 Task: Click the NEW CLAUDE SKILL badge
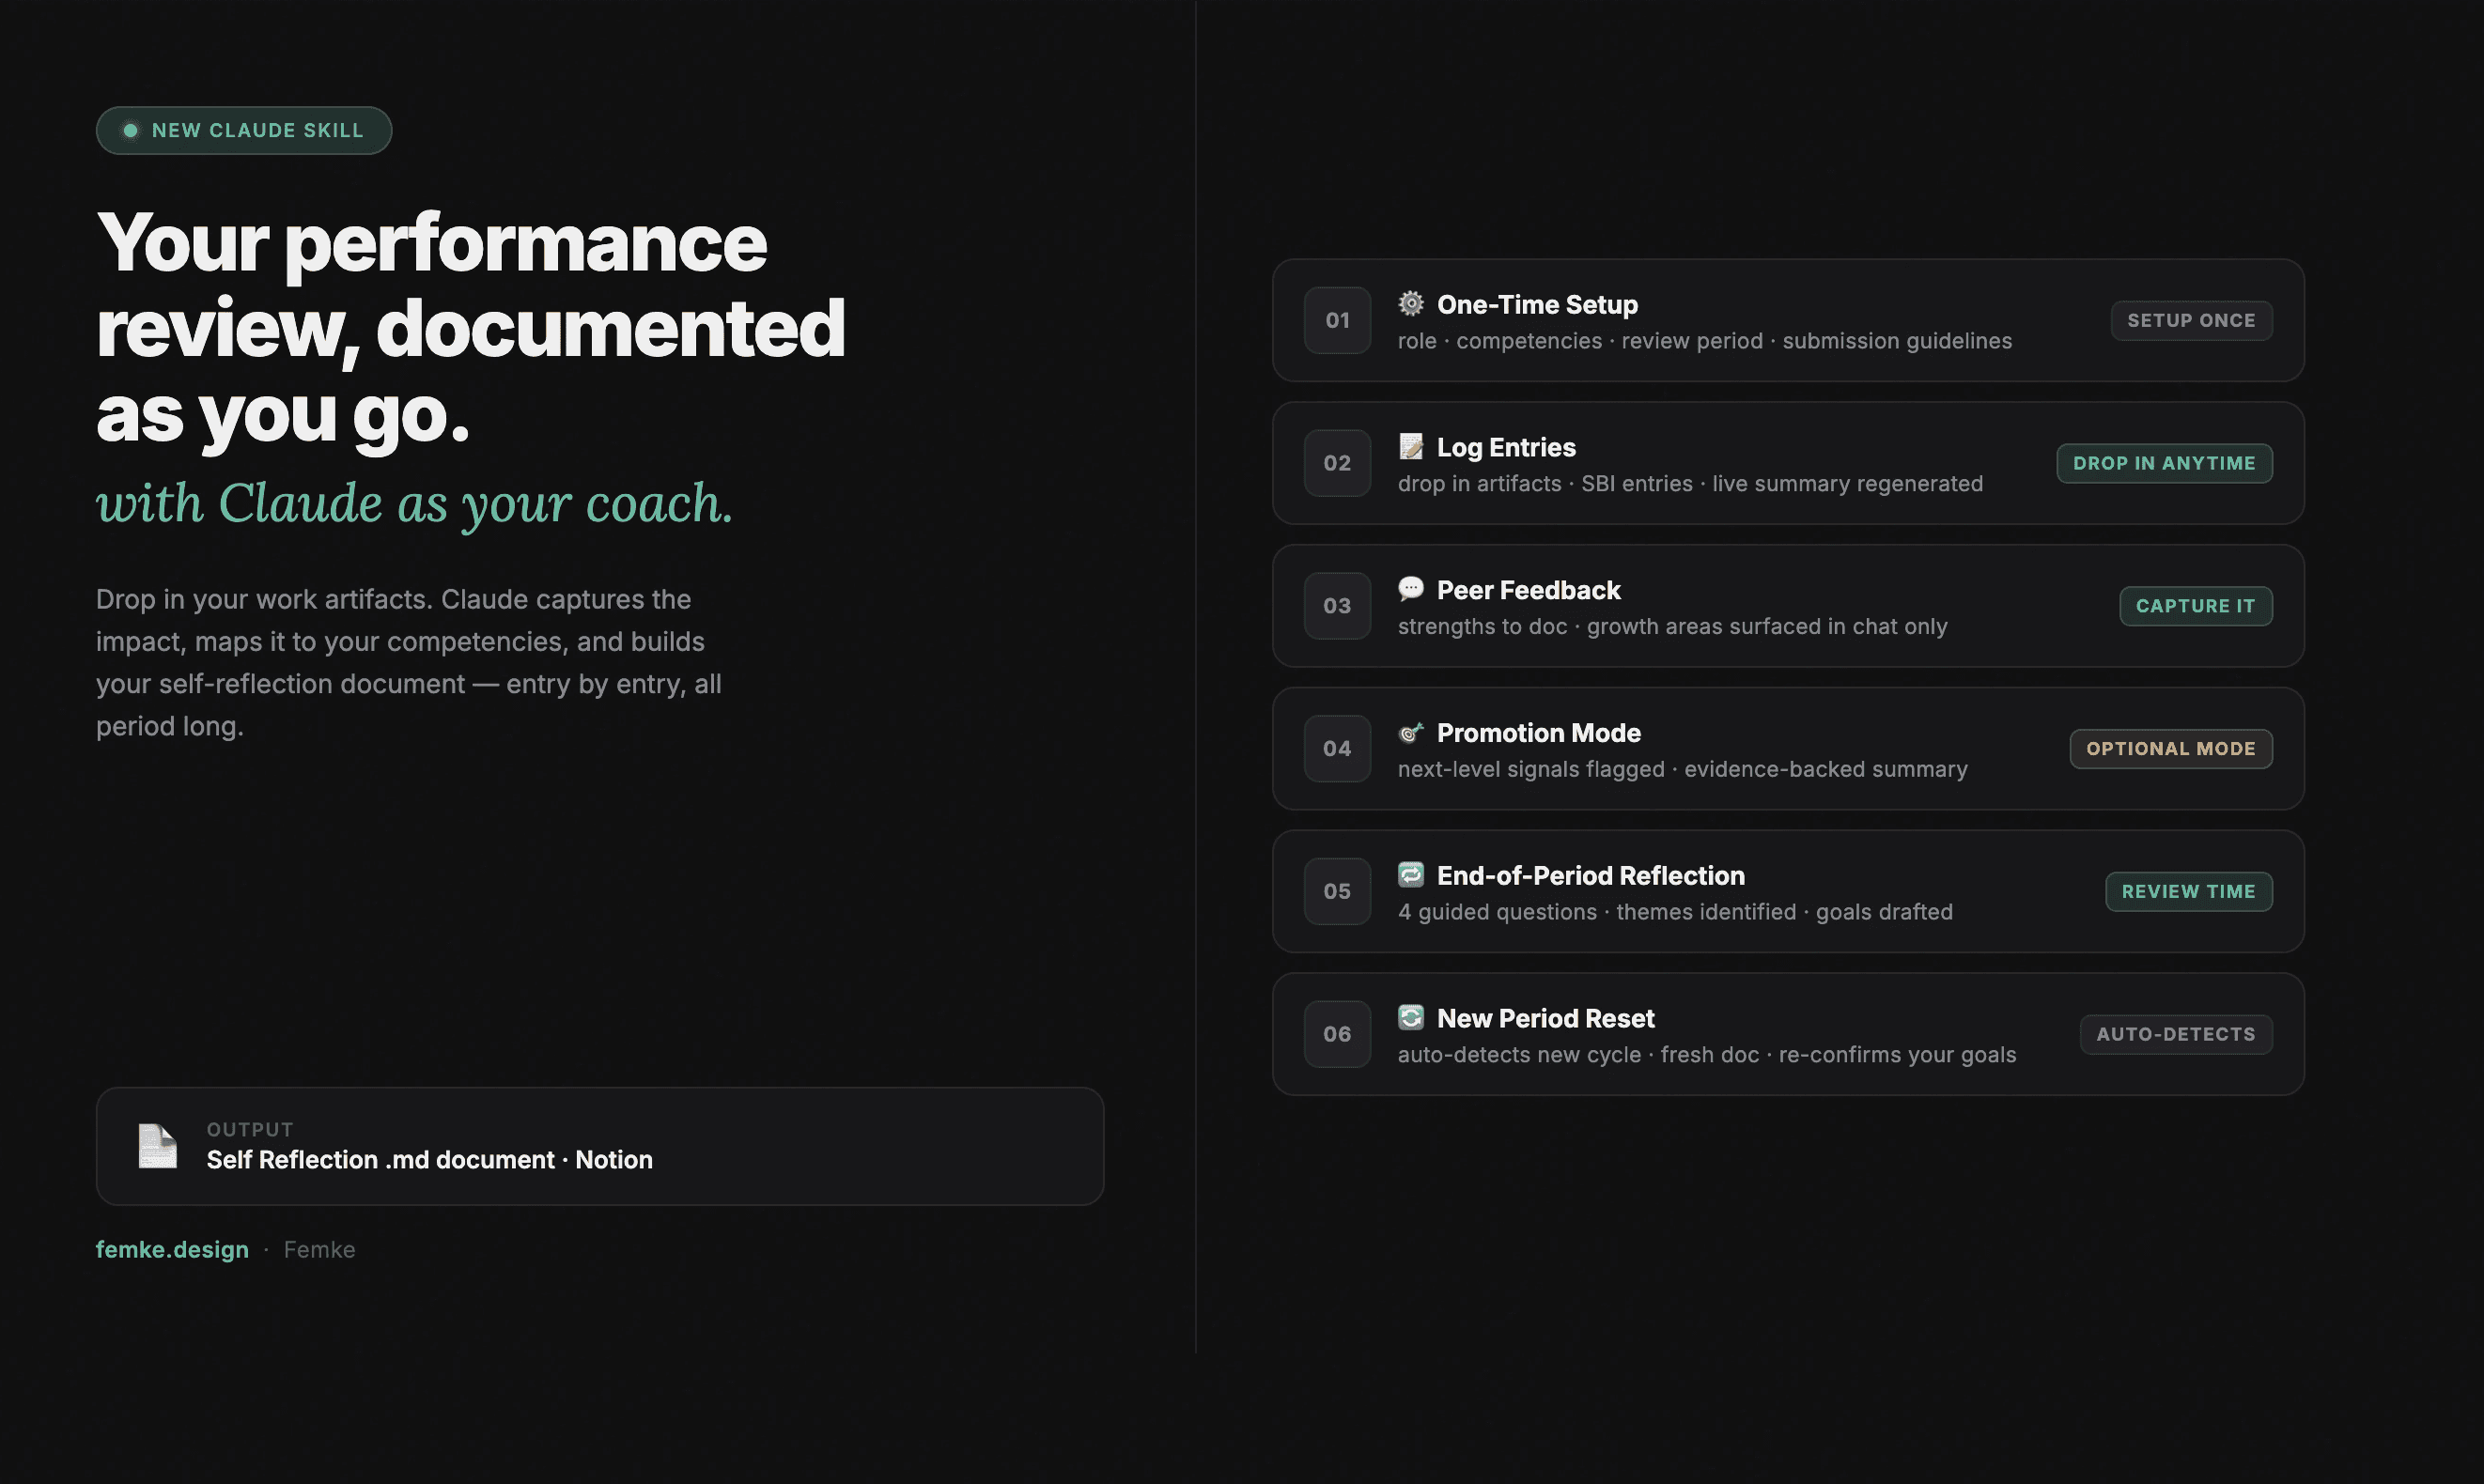(x=244, y=129)
